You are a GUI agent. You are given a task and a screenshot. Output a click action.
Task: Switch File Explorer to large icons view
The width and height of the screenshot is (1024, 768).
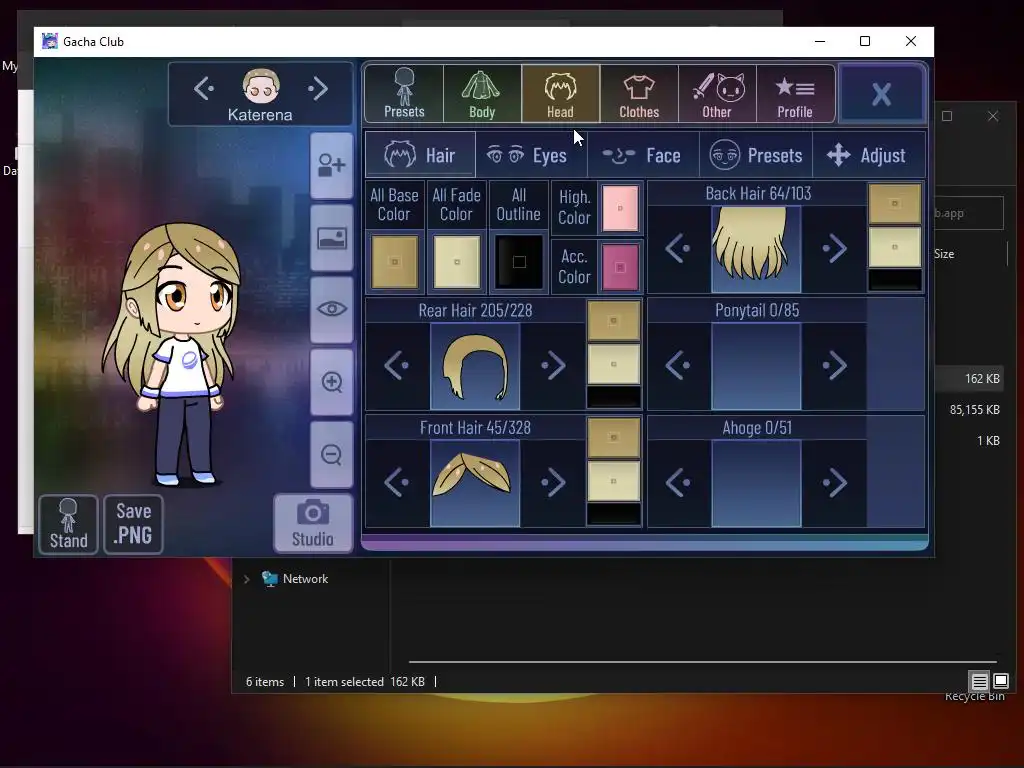[1000, 682]
